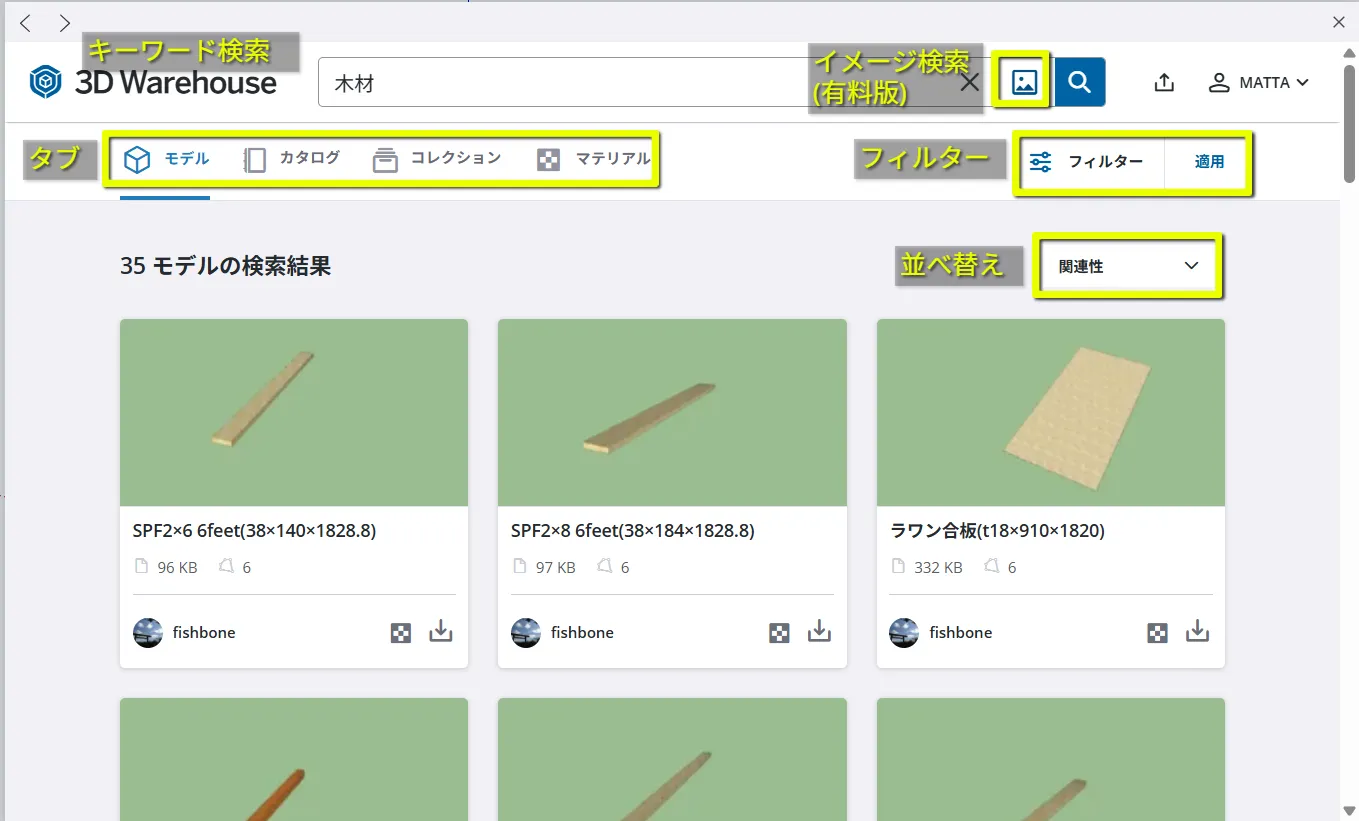Open the SPF2×8 6feet model thumbnail
The image size is (1359, 821).
[x=672, y=412]
